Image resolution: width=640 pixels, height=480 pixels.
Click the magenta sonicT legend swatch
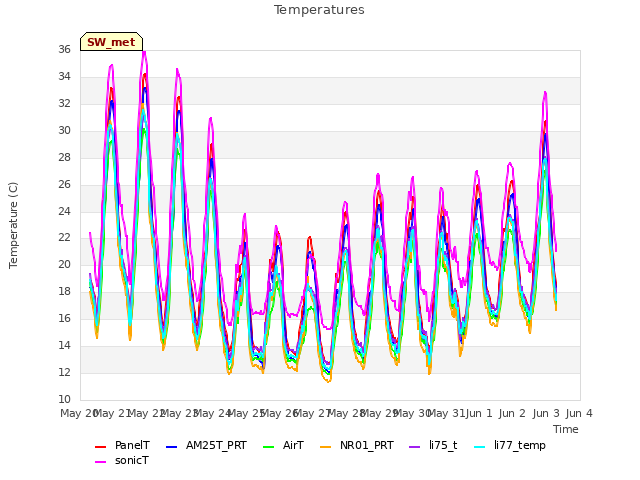point(100,462)
